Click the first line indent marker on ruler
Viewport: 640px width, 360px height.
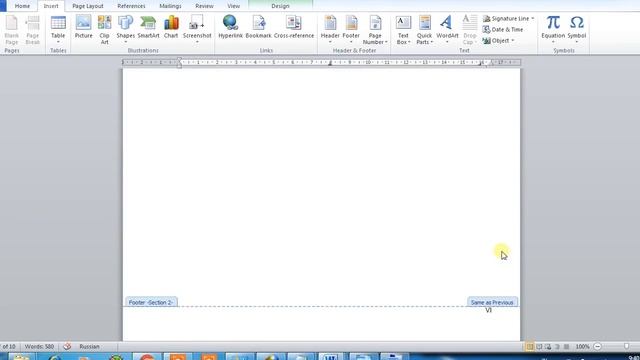click(x=179, y=60)
